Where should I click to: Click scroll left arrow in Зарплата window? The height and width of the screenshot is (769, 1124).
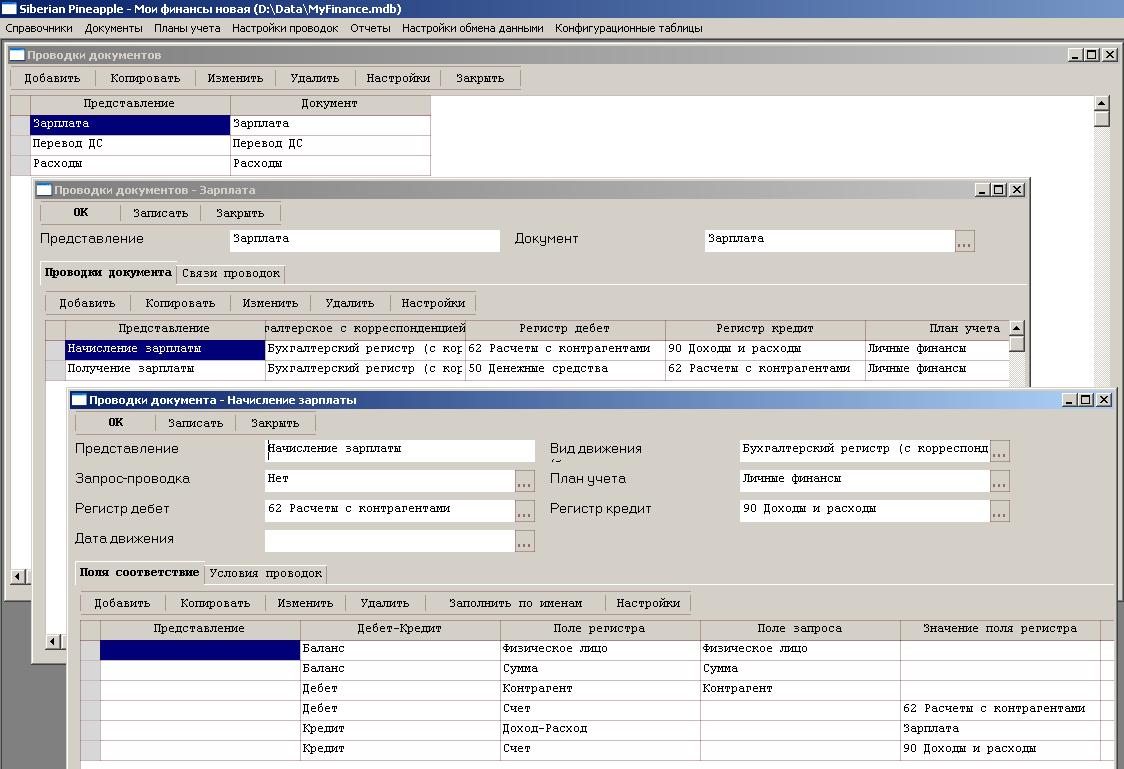pyautogui.click(x=53, y=641)
